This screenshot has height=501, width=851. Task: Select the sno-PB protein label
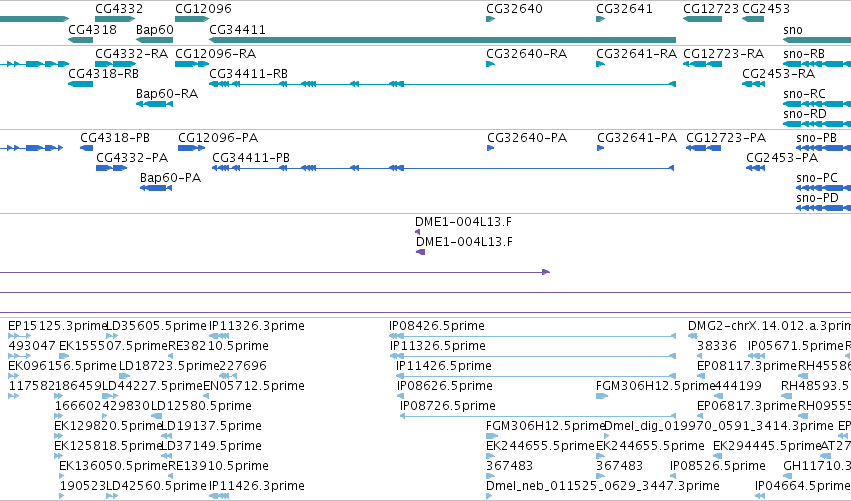(x=817, y=138)
